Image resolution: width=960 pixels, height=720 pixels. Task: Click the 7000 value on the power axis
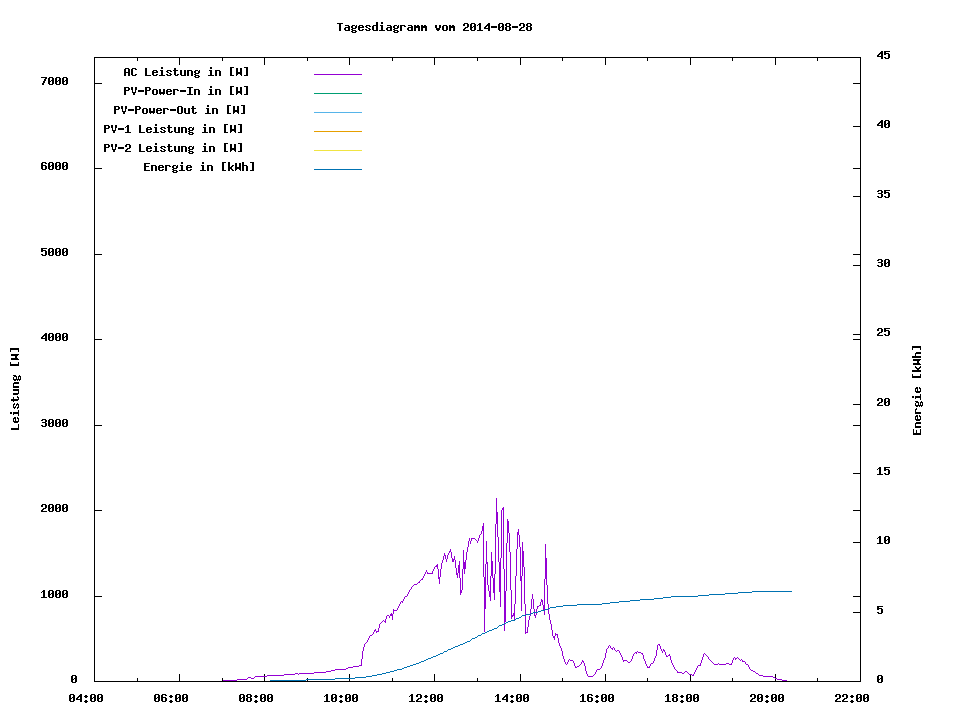point(54,81)
